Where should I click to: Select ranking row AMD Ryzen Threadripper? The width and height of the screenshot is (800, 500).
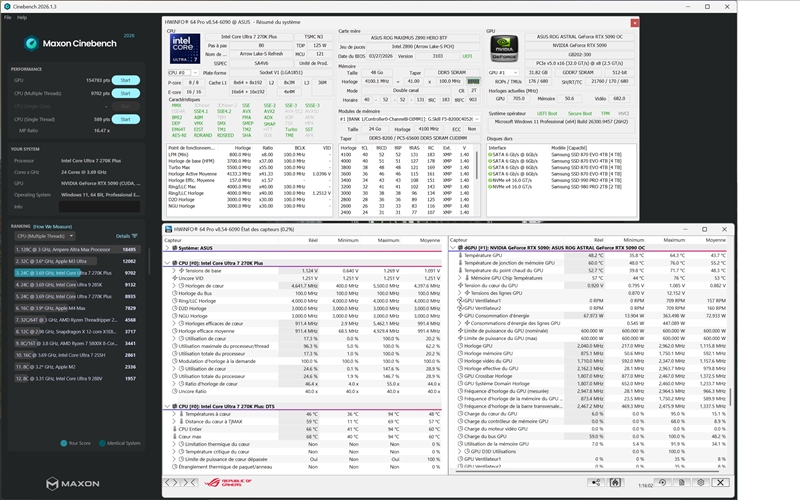coord(76,320)
